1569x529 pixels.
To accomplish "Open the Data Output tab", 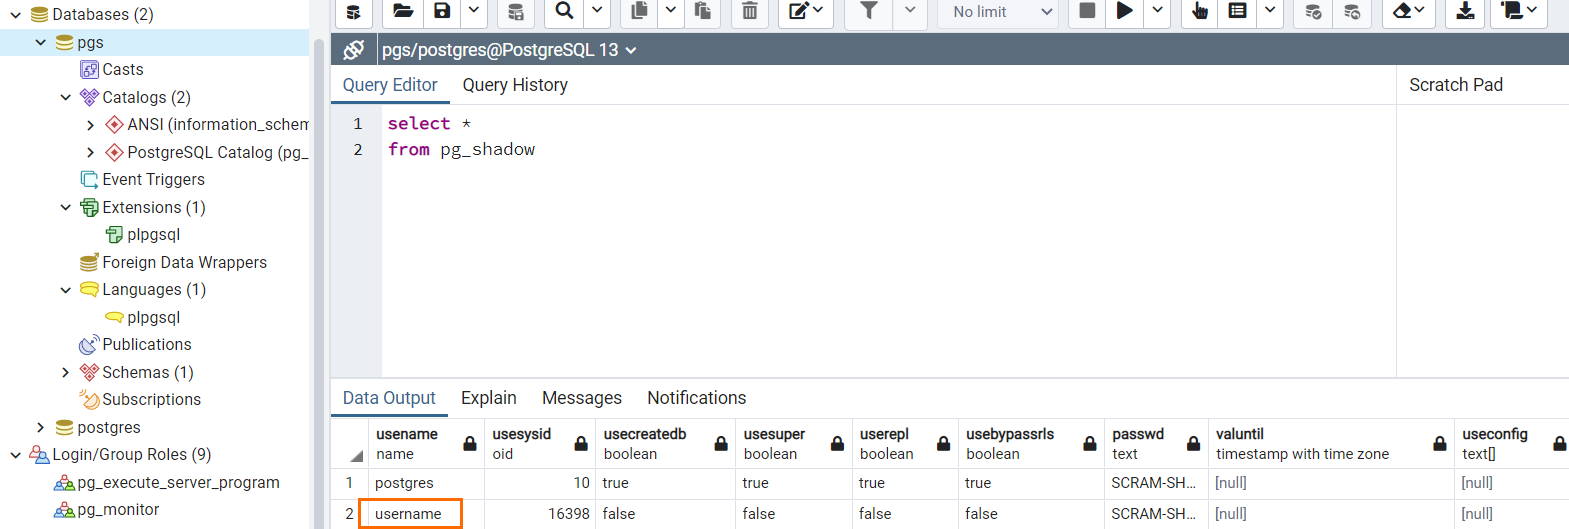I will (x=389, y=398).
